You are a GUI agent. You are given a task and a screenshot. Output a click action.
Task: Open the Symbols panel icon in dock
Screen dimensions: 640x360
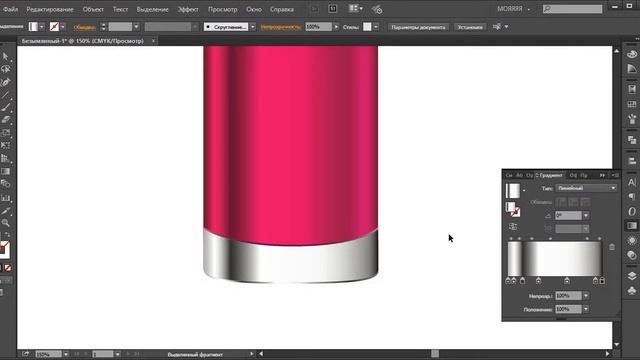coord(632,290)
